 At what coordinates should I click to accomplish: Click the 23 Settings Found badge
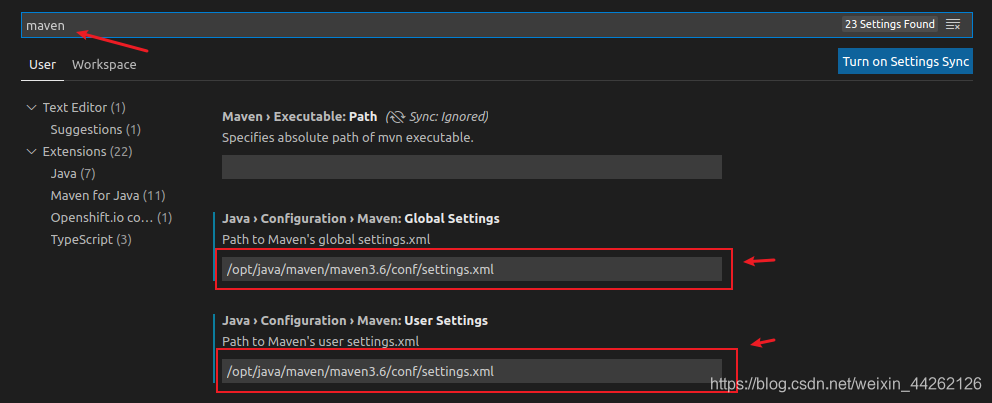[890, 25]
